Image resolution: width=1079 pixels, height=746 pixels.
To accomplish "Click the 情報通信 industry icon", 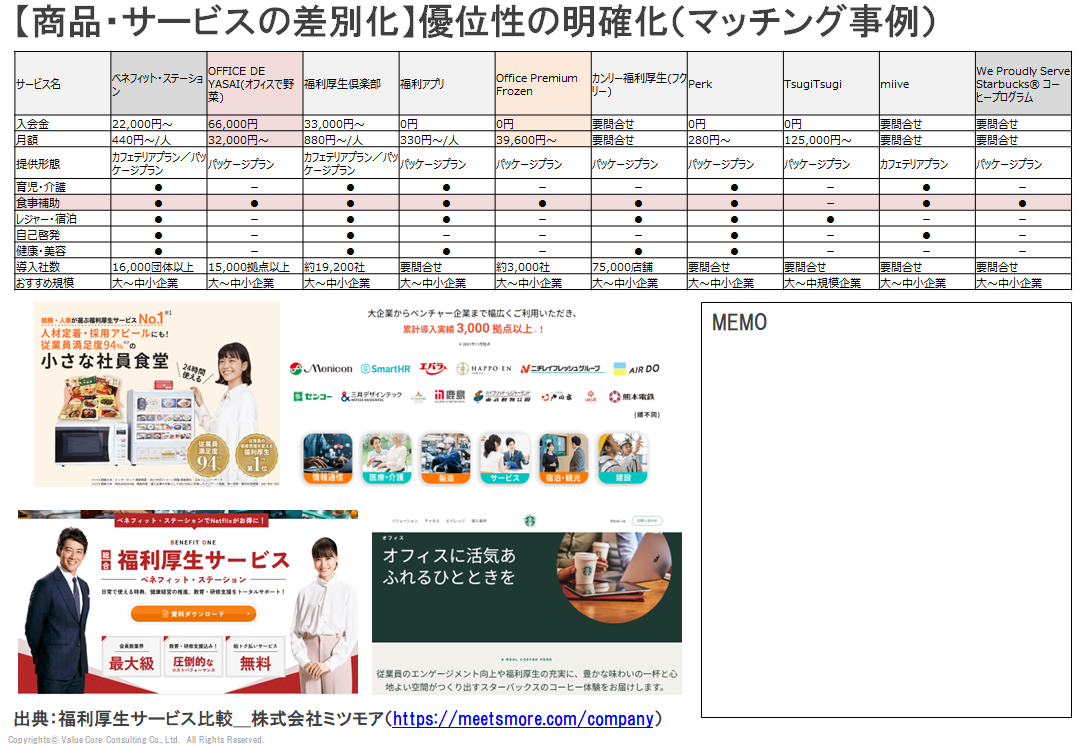I will 327,458.
